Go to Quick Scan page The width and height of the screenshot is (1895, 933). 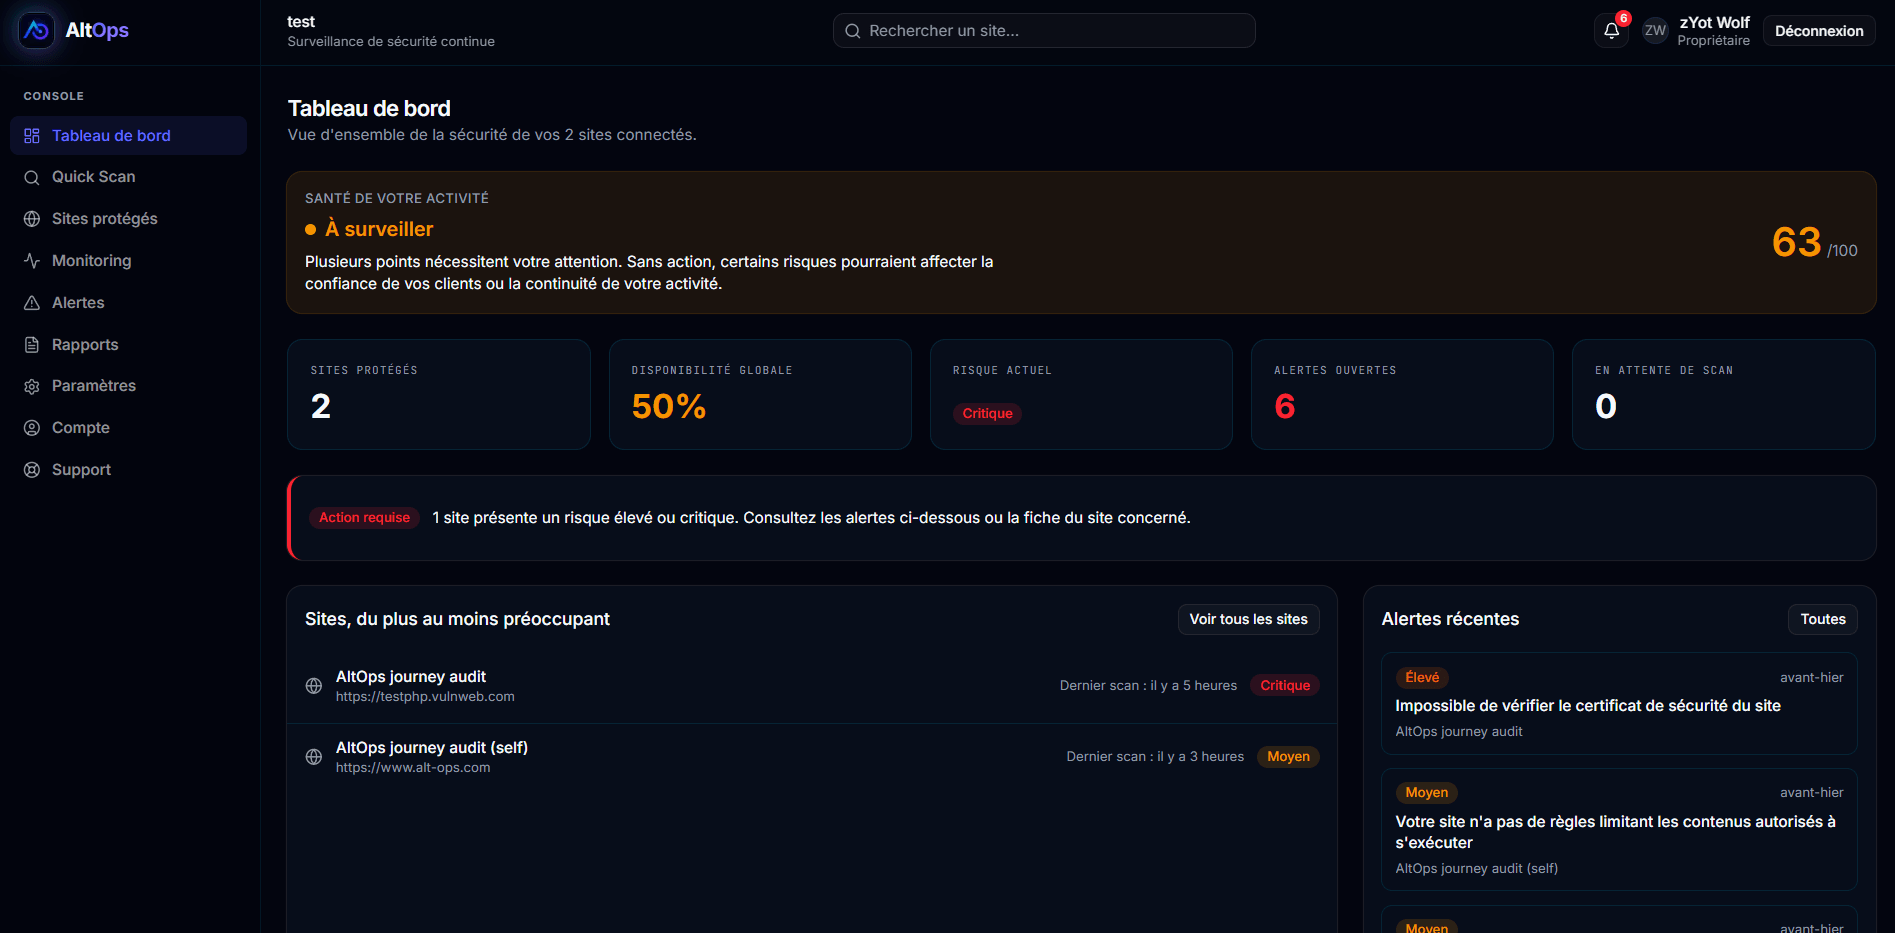[128, 177]
